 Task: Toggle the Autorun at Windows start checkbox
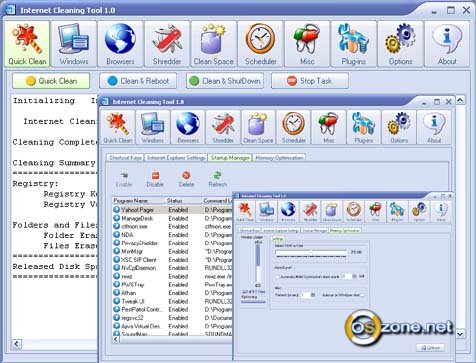point(362,295)
